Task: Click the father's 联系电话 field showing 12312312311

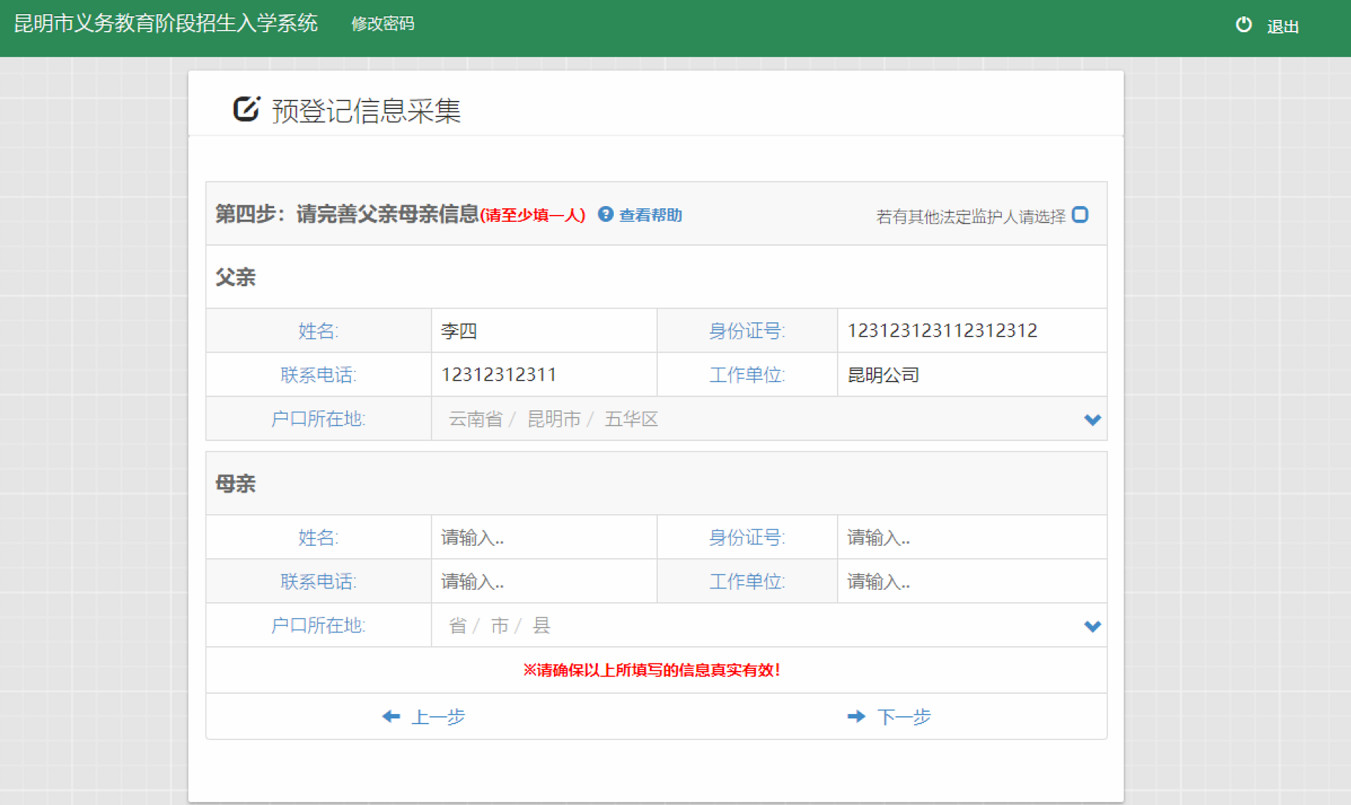Action: click(x=544, y=375)
